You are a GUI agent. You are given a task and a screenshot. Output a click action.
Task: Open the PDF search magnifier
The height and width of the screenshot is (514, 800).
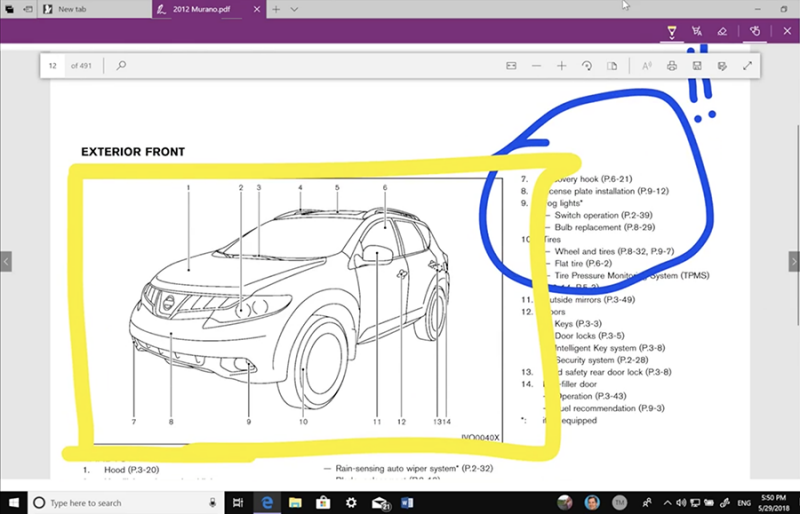[x=121, y=65]
